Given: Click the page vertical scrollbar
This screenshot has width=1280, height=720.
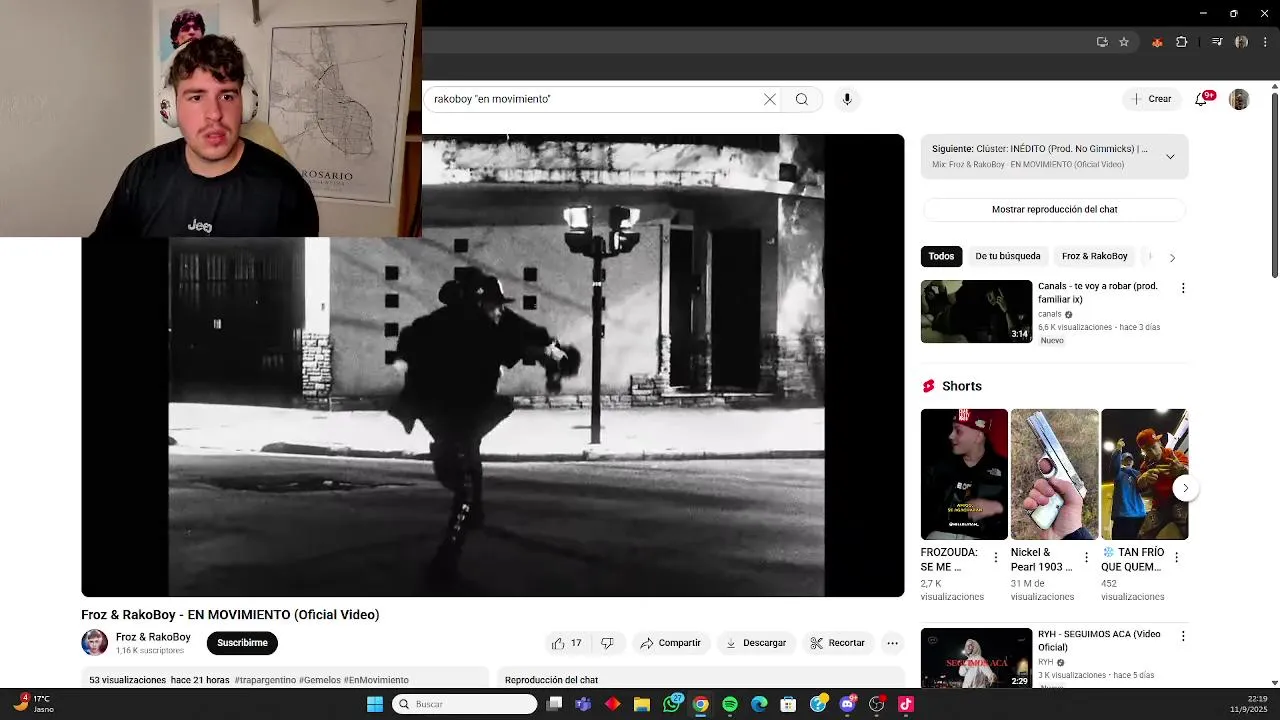Looking at the screenshot, I should [x=1274, y=185].
